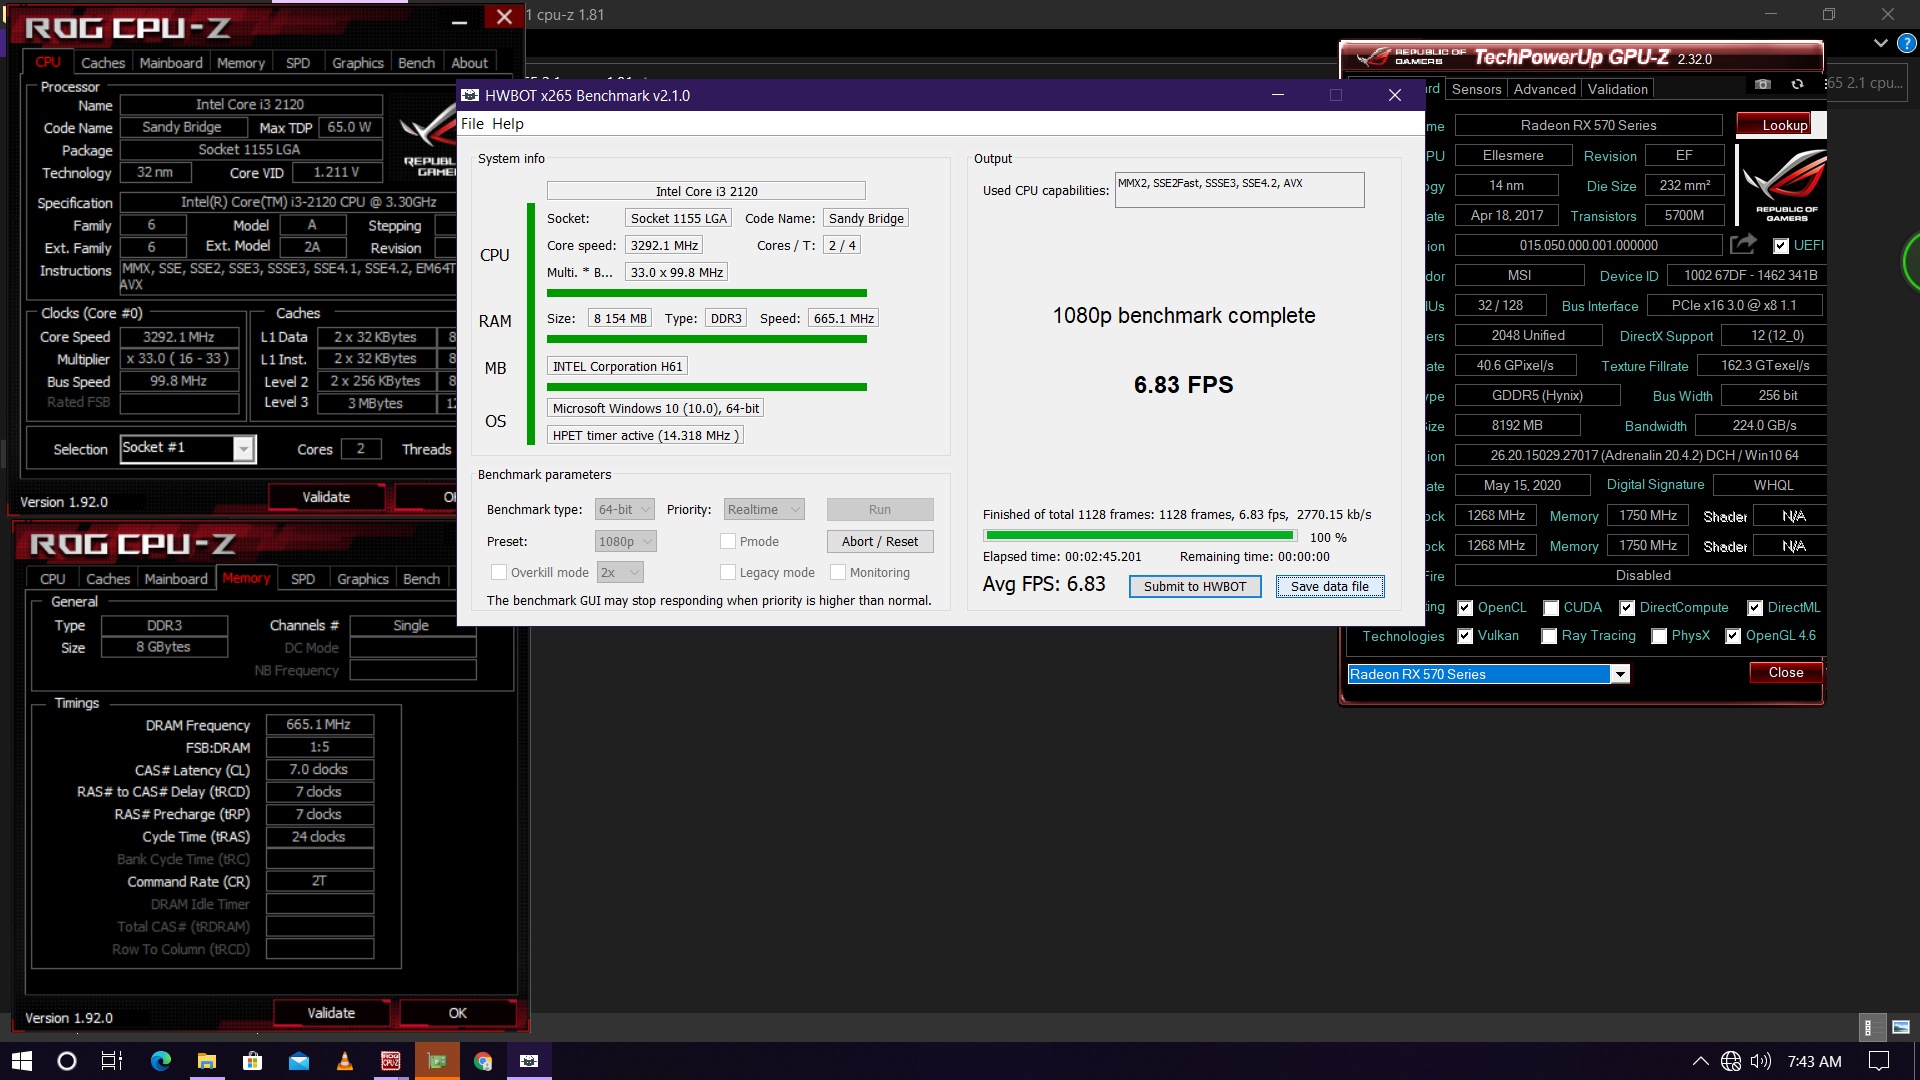Open the volume speaker tray icon
This screenshot has height=1080, width=1920.
point(1761,1061)
